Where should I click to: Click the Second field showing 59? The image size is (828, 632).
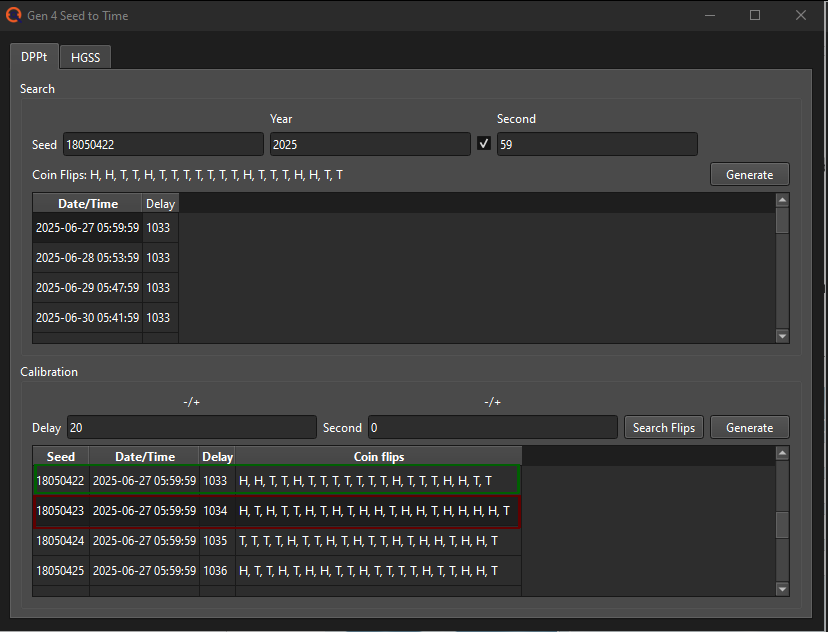pos(597,144)
